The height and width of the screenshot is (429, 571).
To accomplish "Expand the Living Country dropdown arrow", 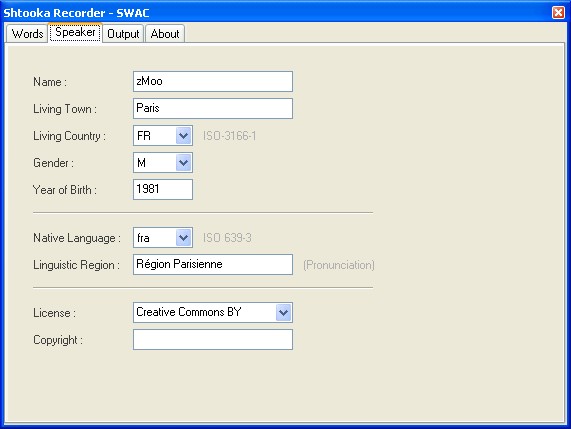I will point(184,136).
